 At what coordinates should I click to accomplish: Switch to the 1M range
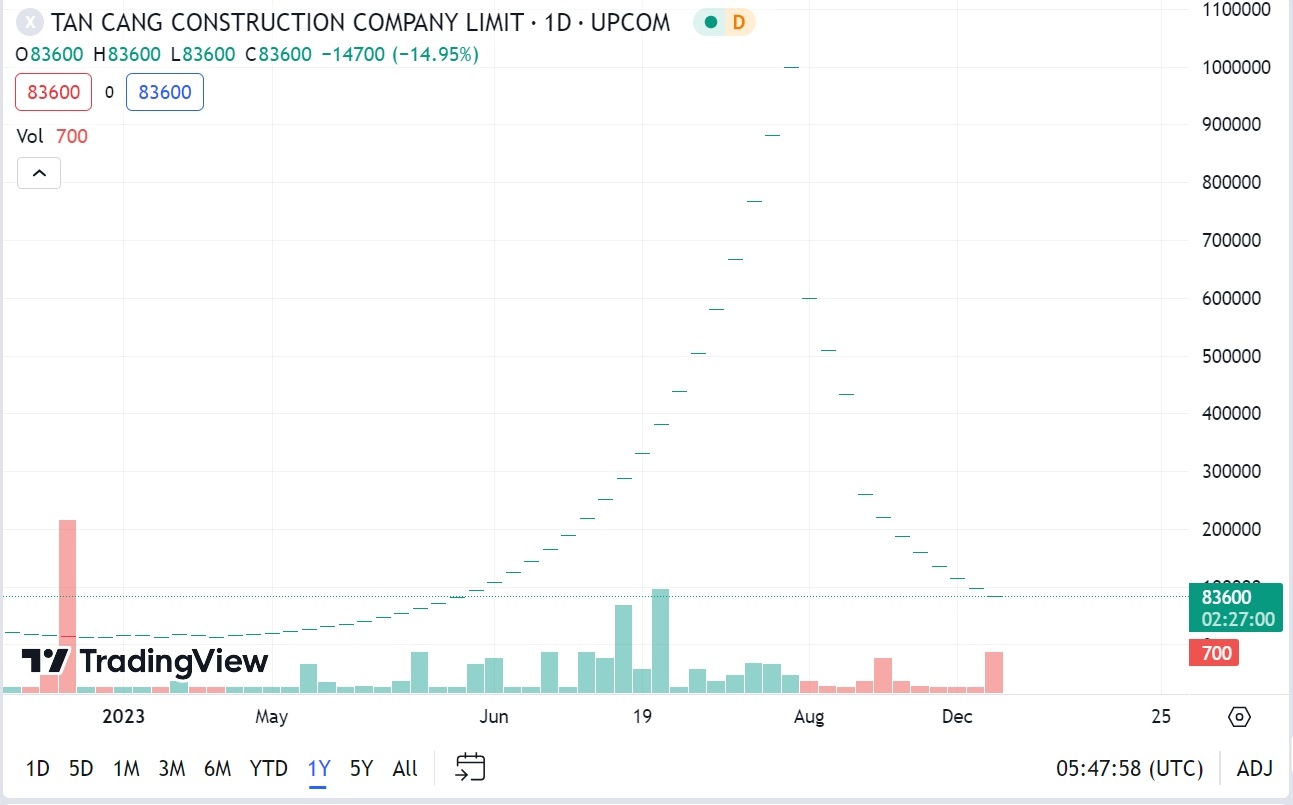(x=126, y=768)
